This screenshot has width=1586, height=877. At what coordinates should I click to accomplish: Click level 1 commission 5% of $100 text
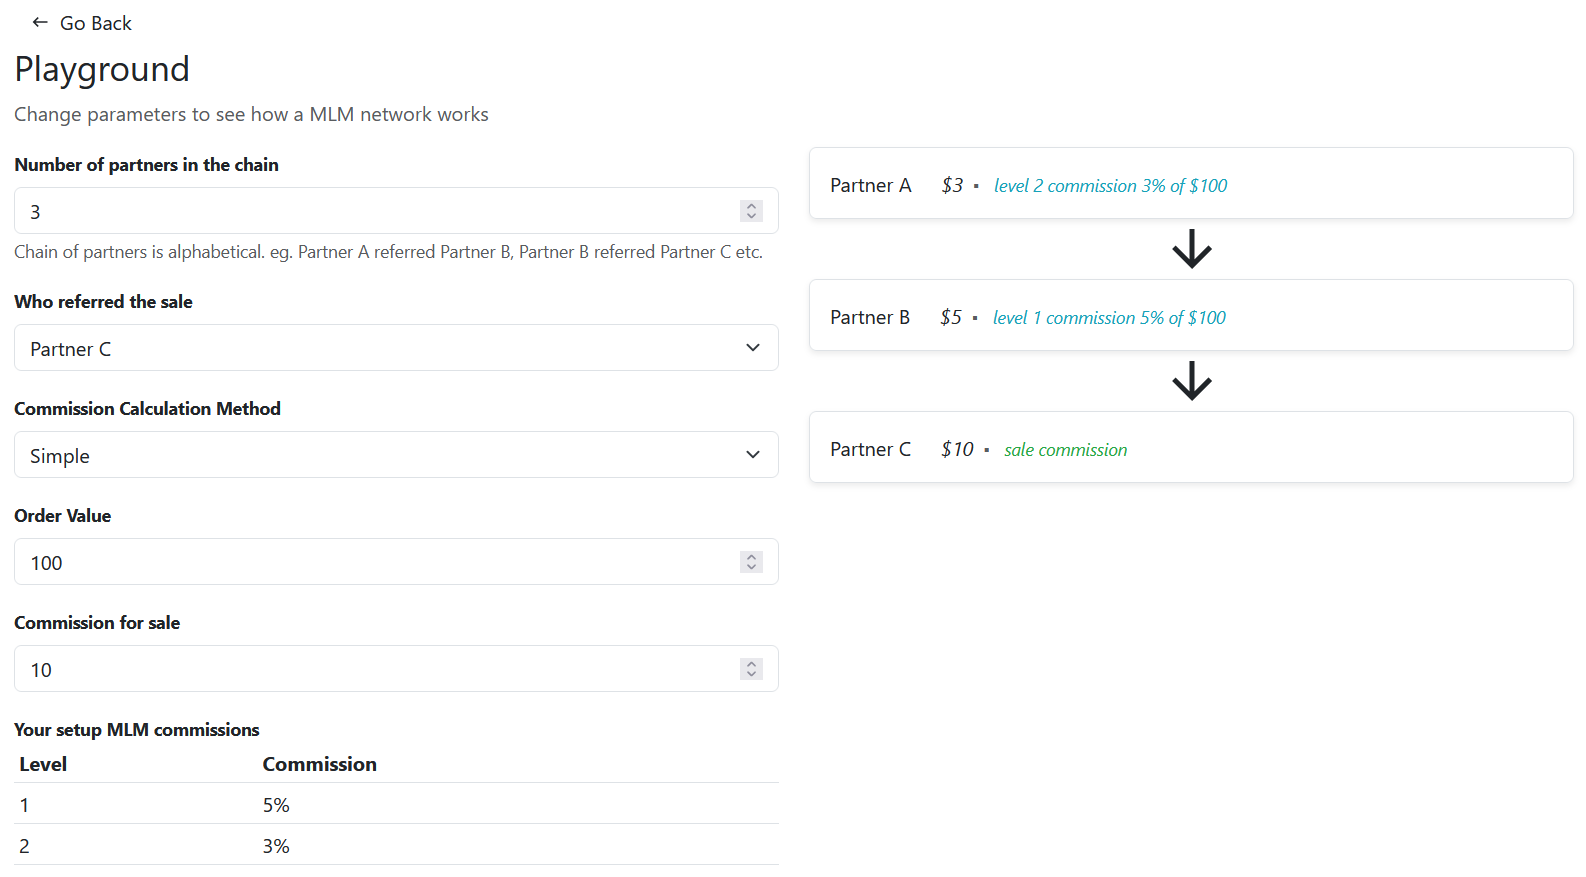[1109, 318]
